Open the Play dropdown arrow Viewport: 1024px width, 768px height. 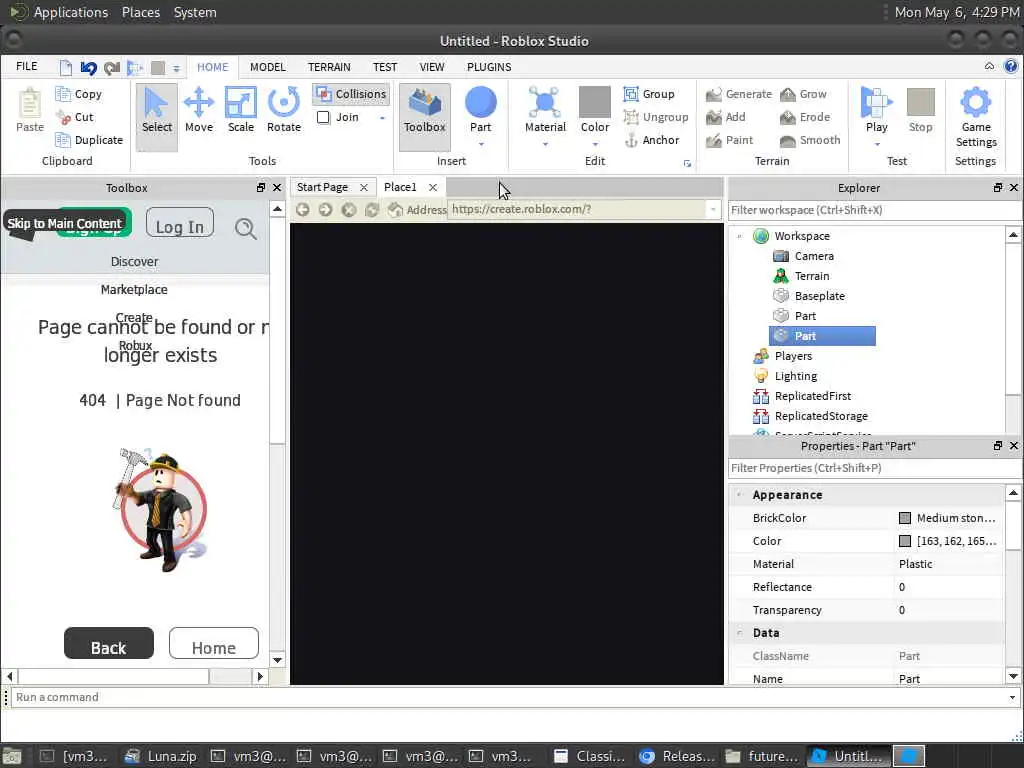point(877,144)
